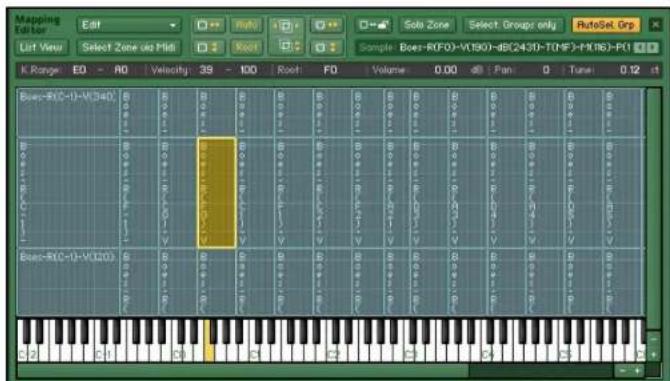Click the resolve overlapping key ranges icon
The width and height of the screenshot is (670, 381).
[287, 26]
